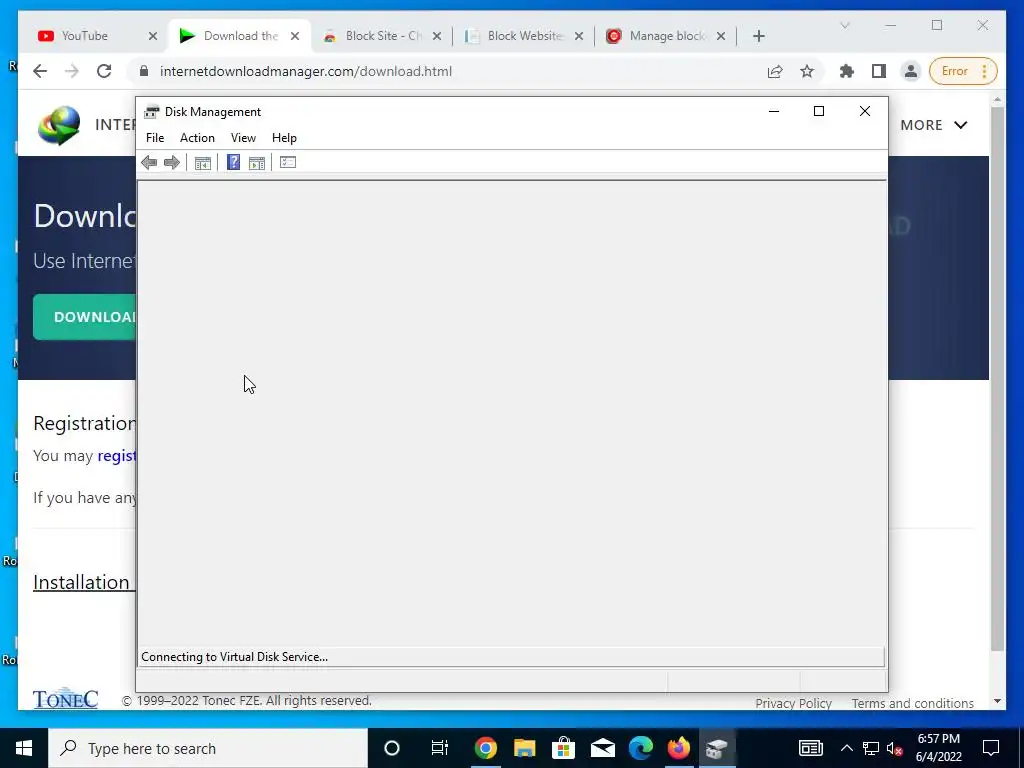The width and height of the screenshot is (1024, 768).
Task: Click the Disk Management title bar icon
Action: click(152, 112)
